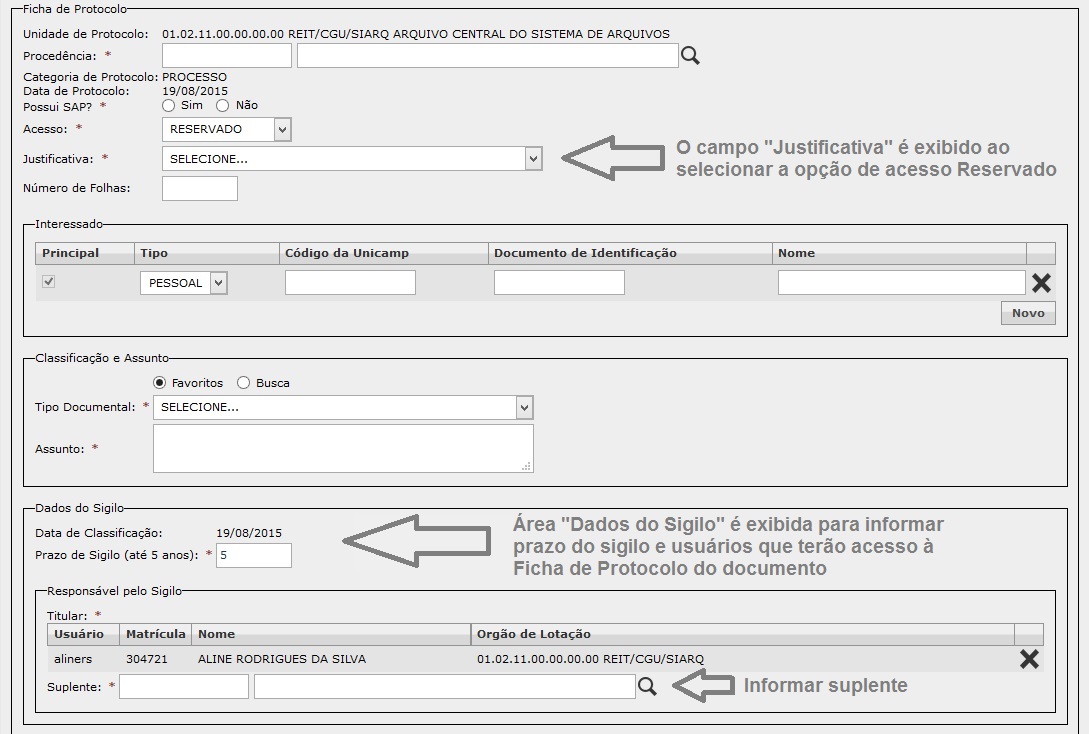Click the Documento de Identificação input

(559, 283)
